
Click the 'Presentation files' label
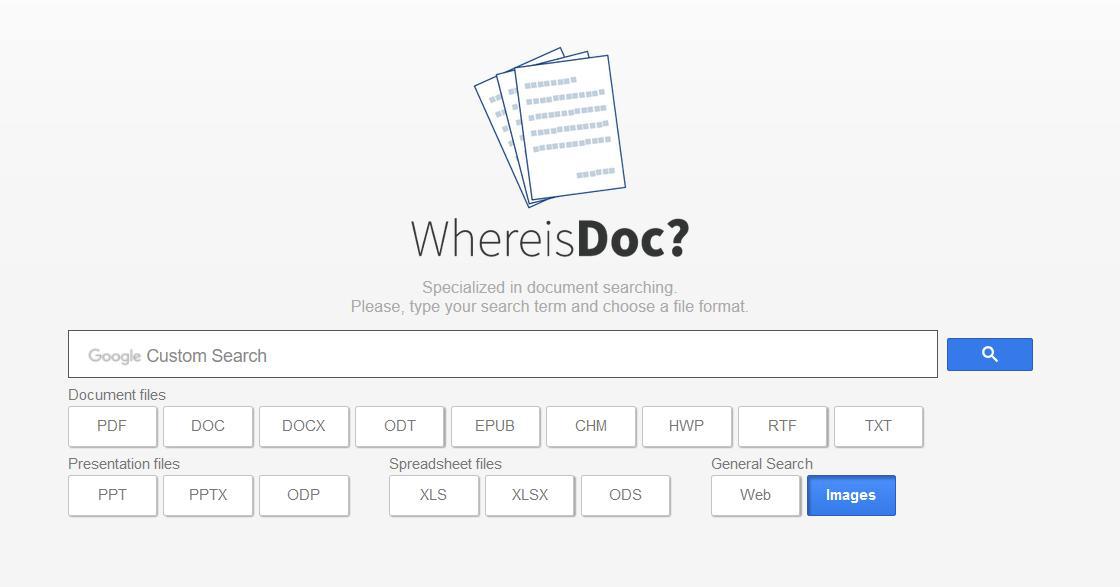(124, 464)
